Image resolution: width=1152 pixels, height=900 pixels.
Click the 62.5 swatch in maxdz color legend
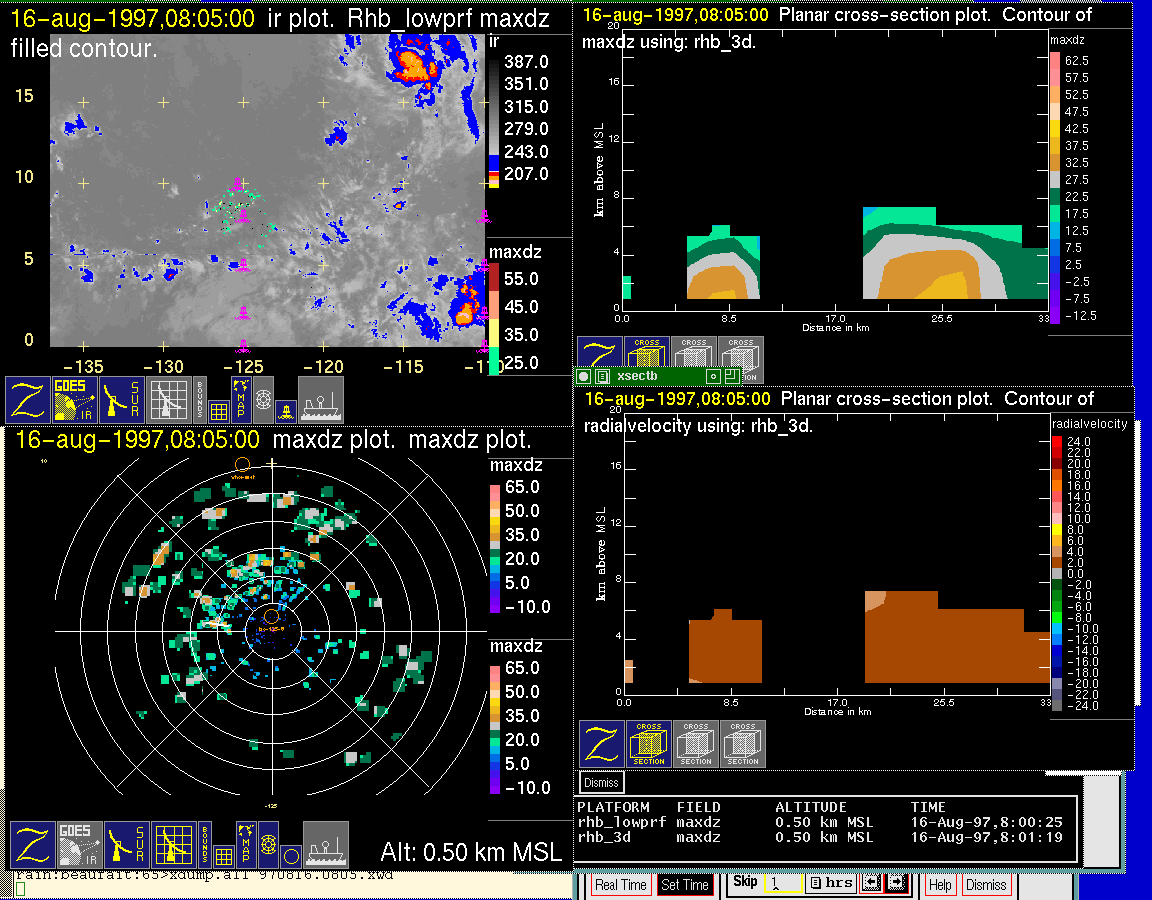click(1055, 60)
